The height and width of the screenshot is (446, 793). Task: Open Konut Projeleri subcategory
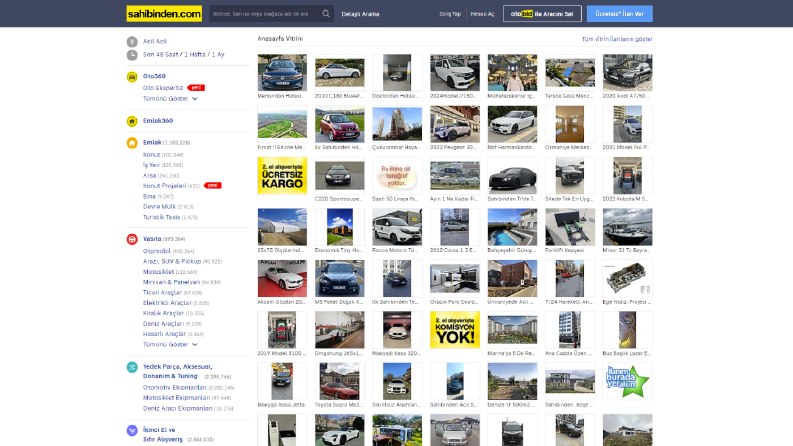(164, 186)
